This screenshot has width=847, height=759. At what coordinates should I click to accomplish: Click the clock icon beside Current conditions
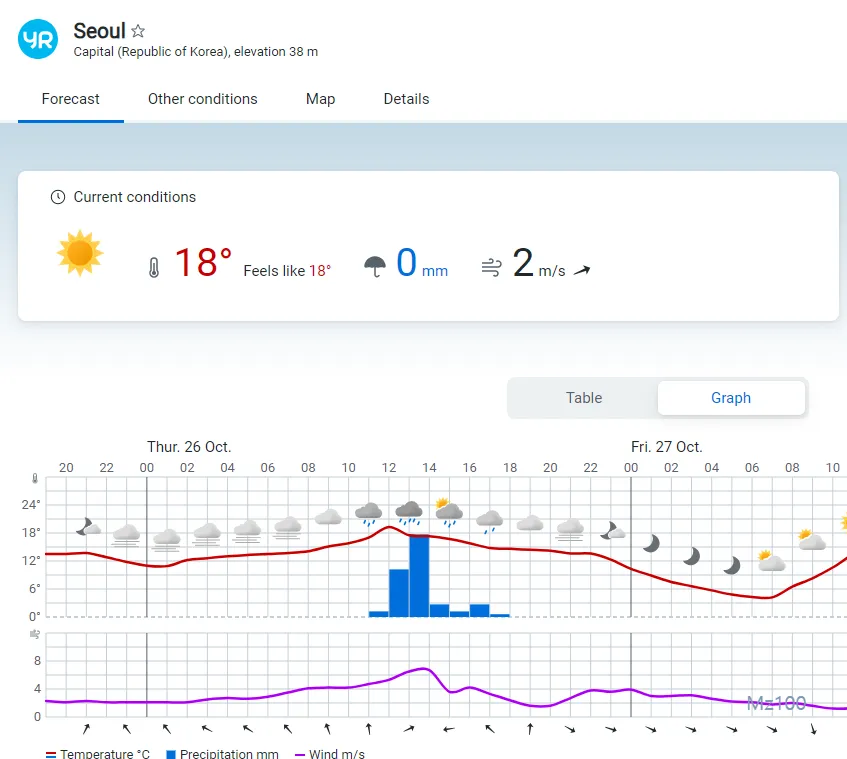(58, 197)
